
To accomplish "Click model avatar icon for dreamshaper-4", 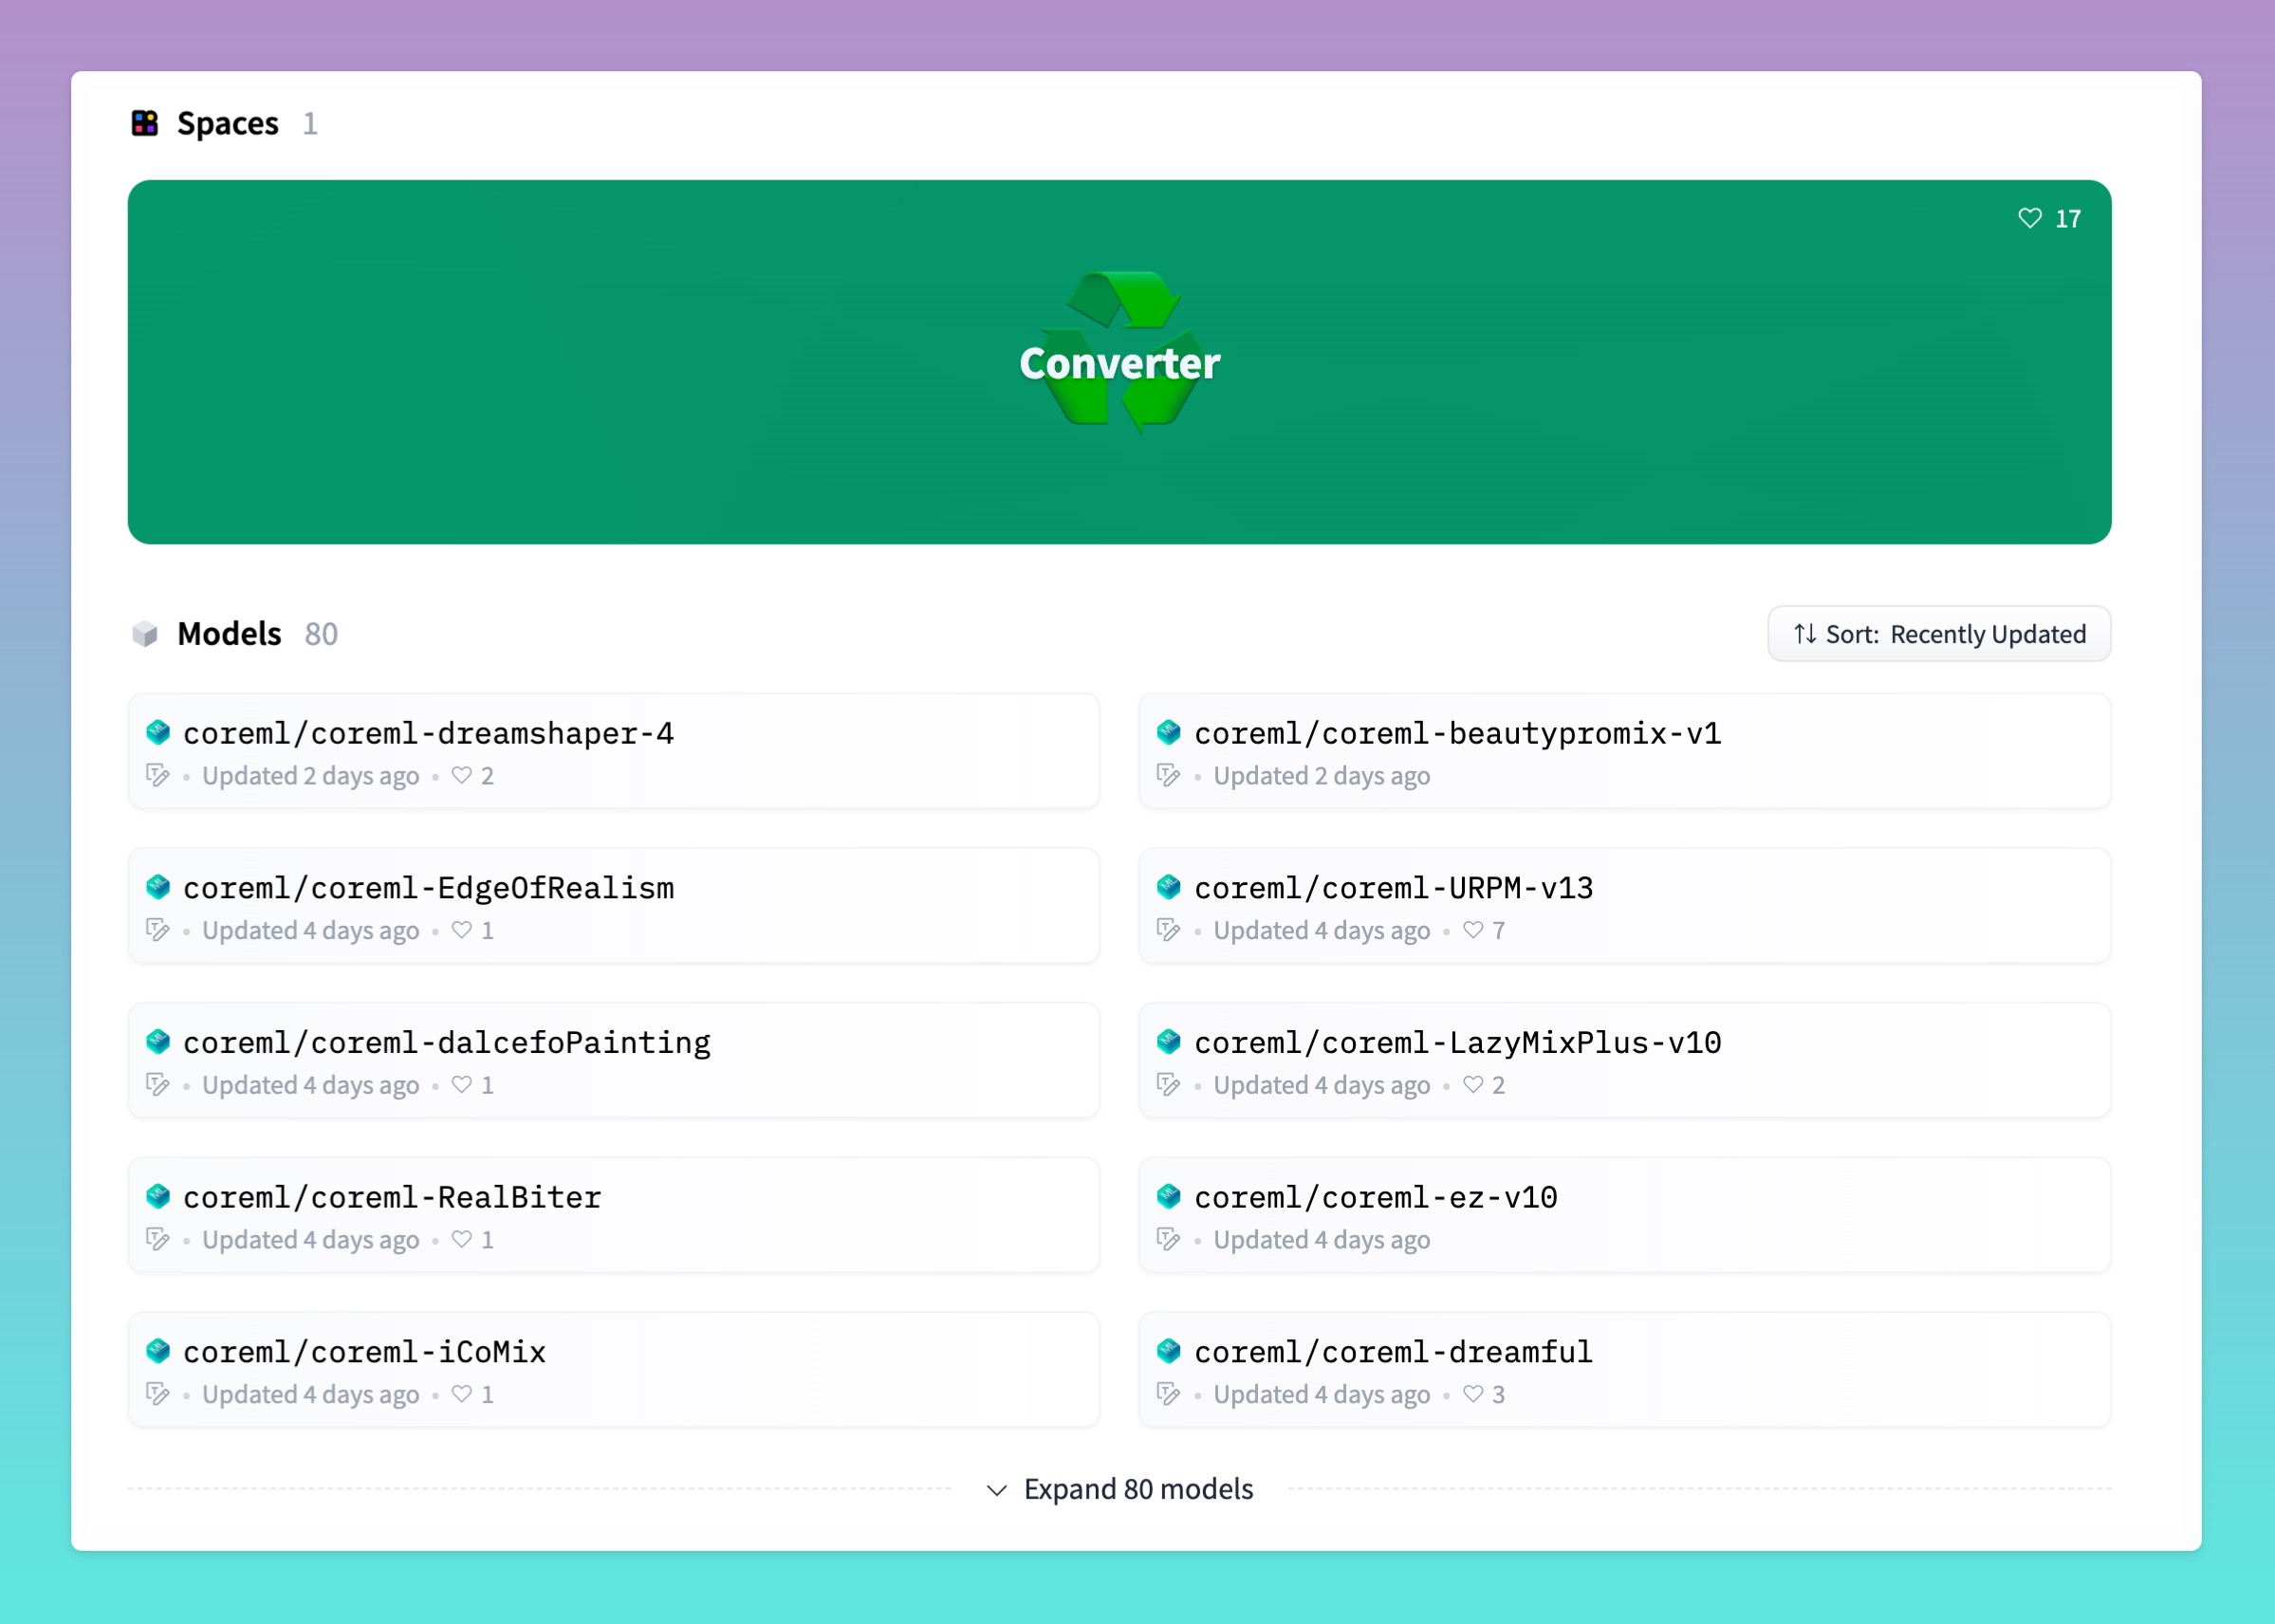I will (158, 732).
